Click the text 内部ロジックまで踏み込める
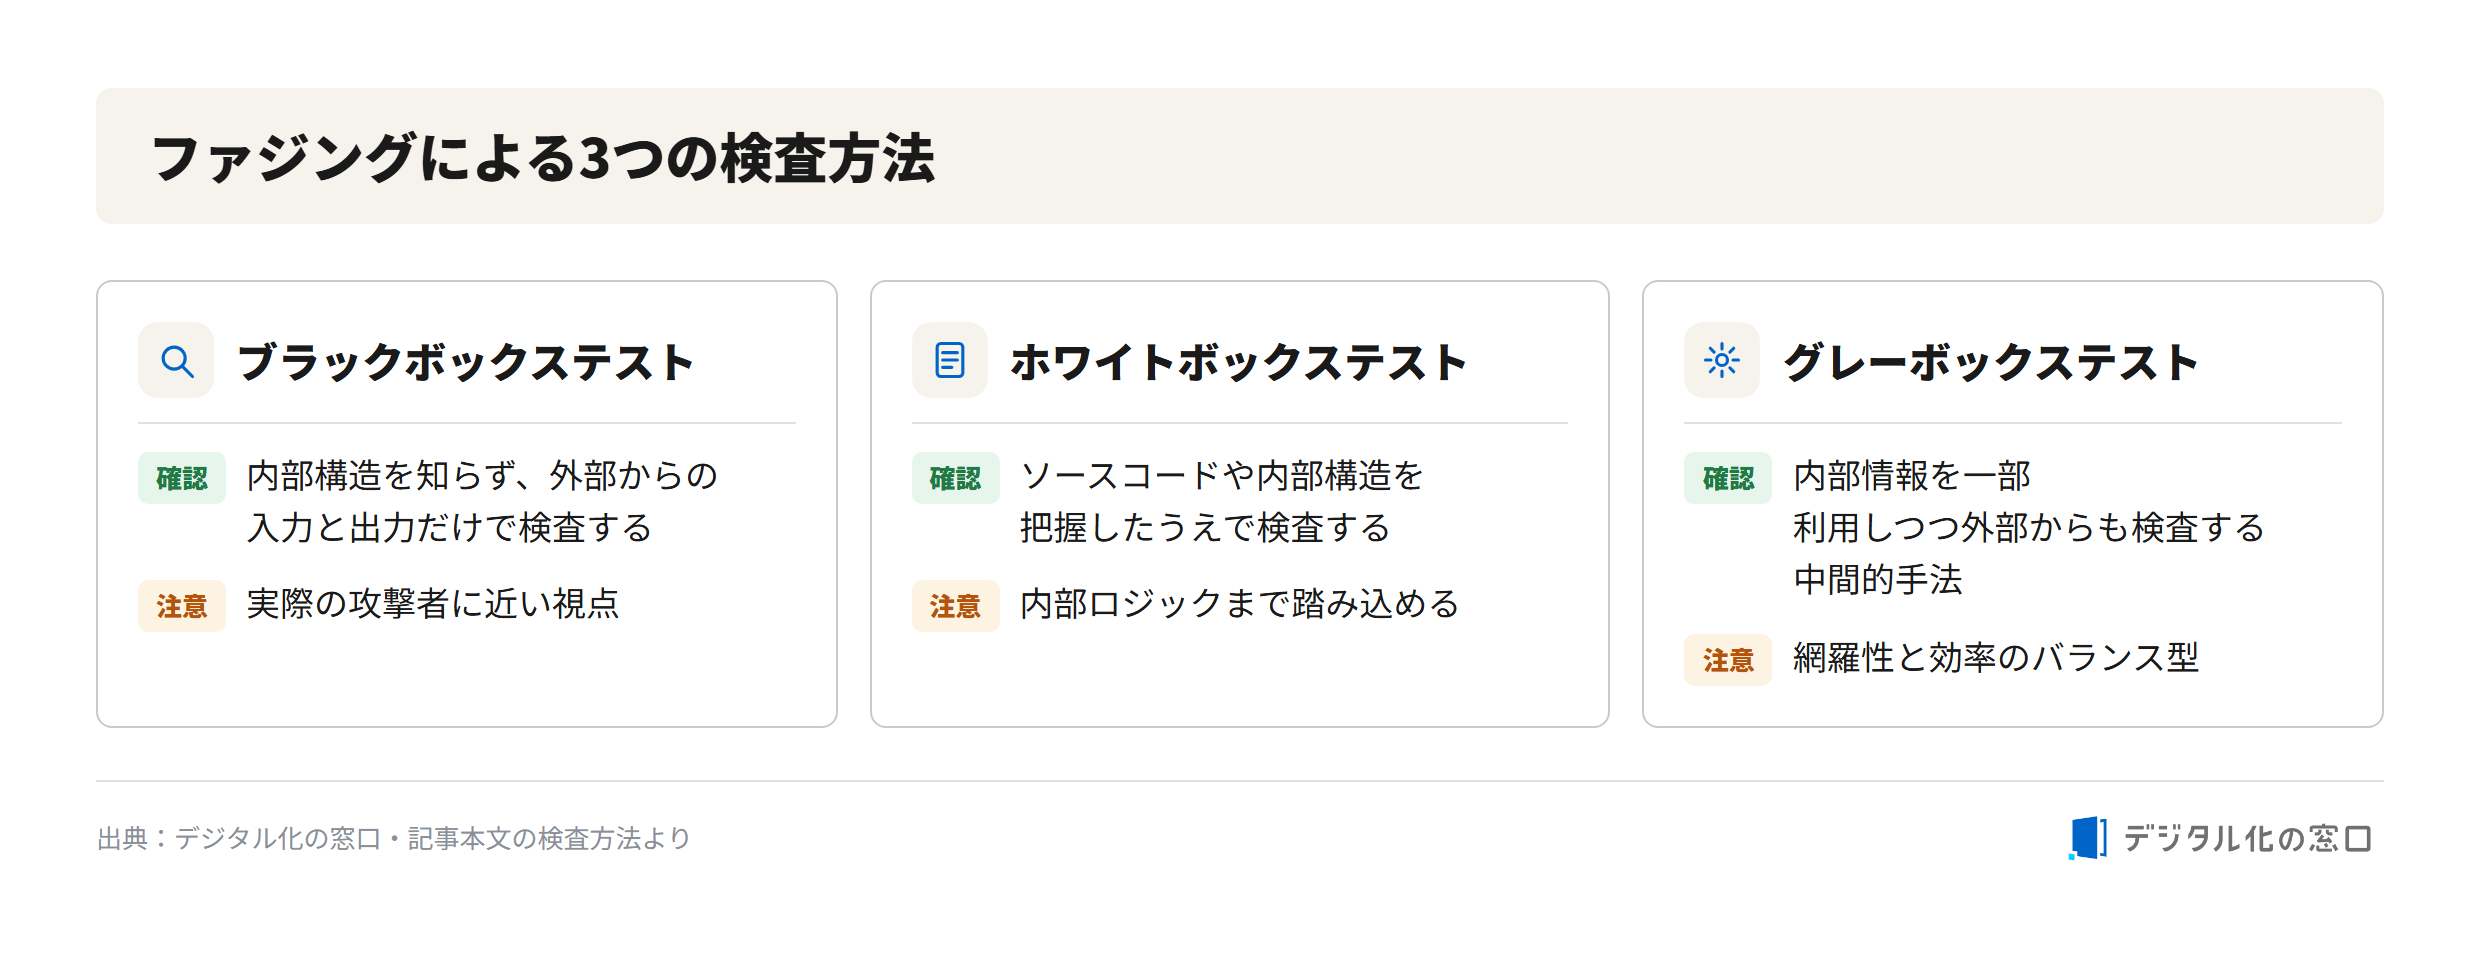The image size is (2480, 954). pyautogui.click(x=1240, y=604)
